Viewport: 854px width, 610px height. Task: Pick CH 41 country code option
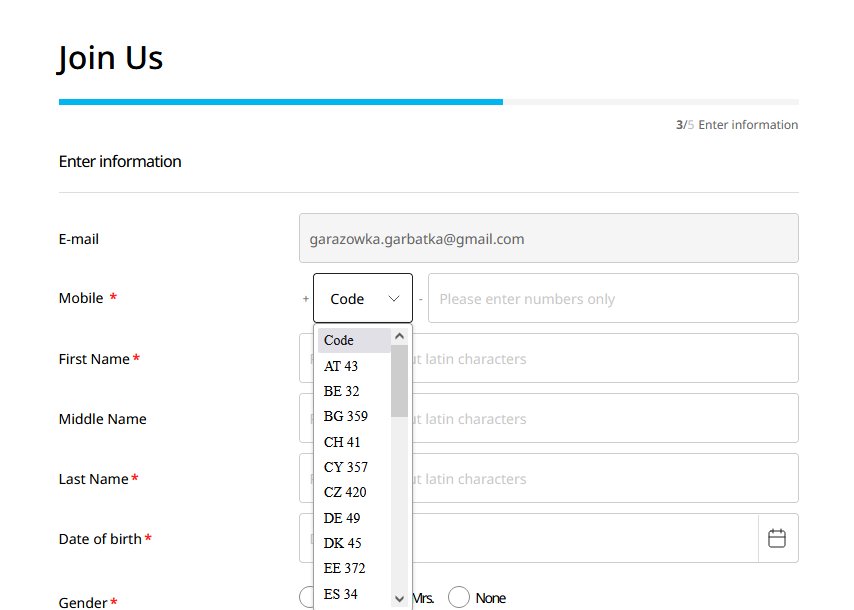[x=354, y=442]
